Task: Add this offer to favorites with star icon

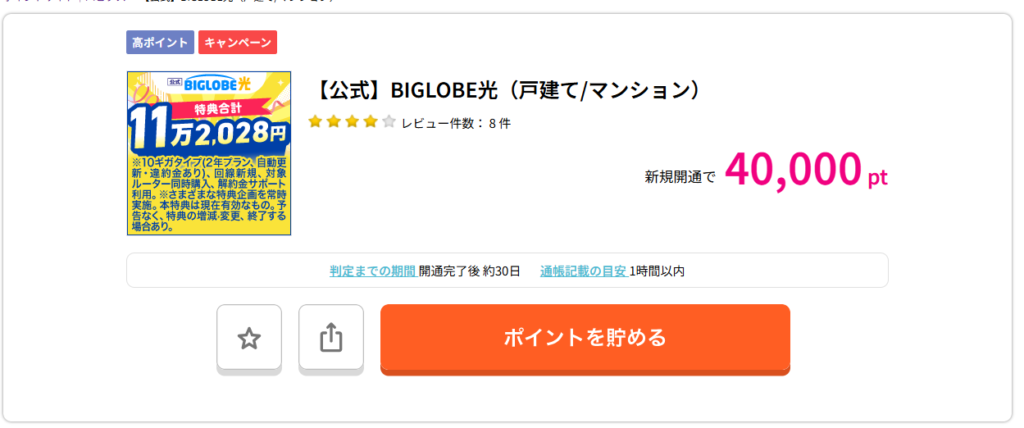Action: click(249, 338)
